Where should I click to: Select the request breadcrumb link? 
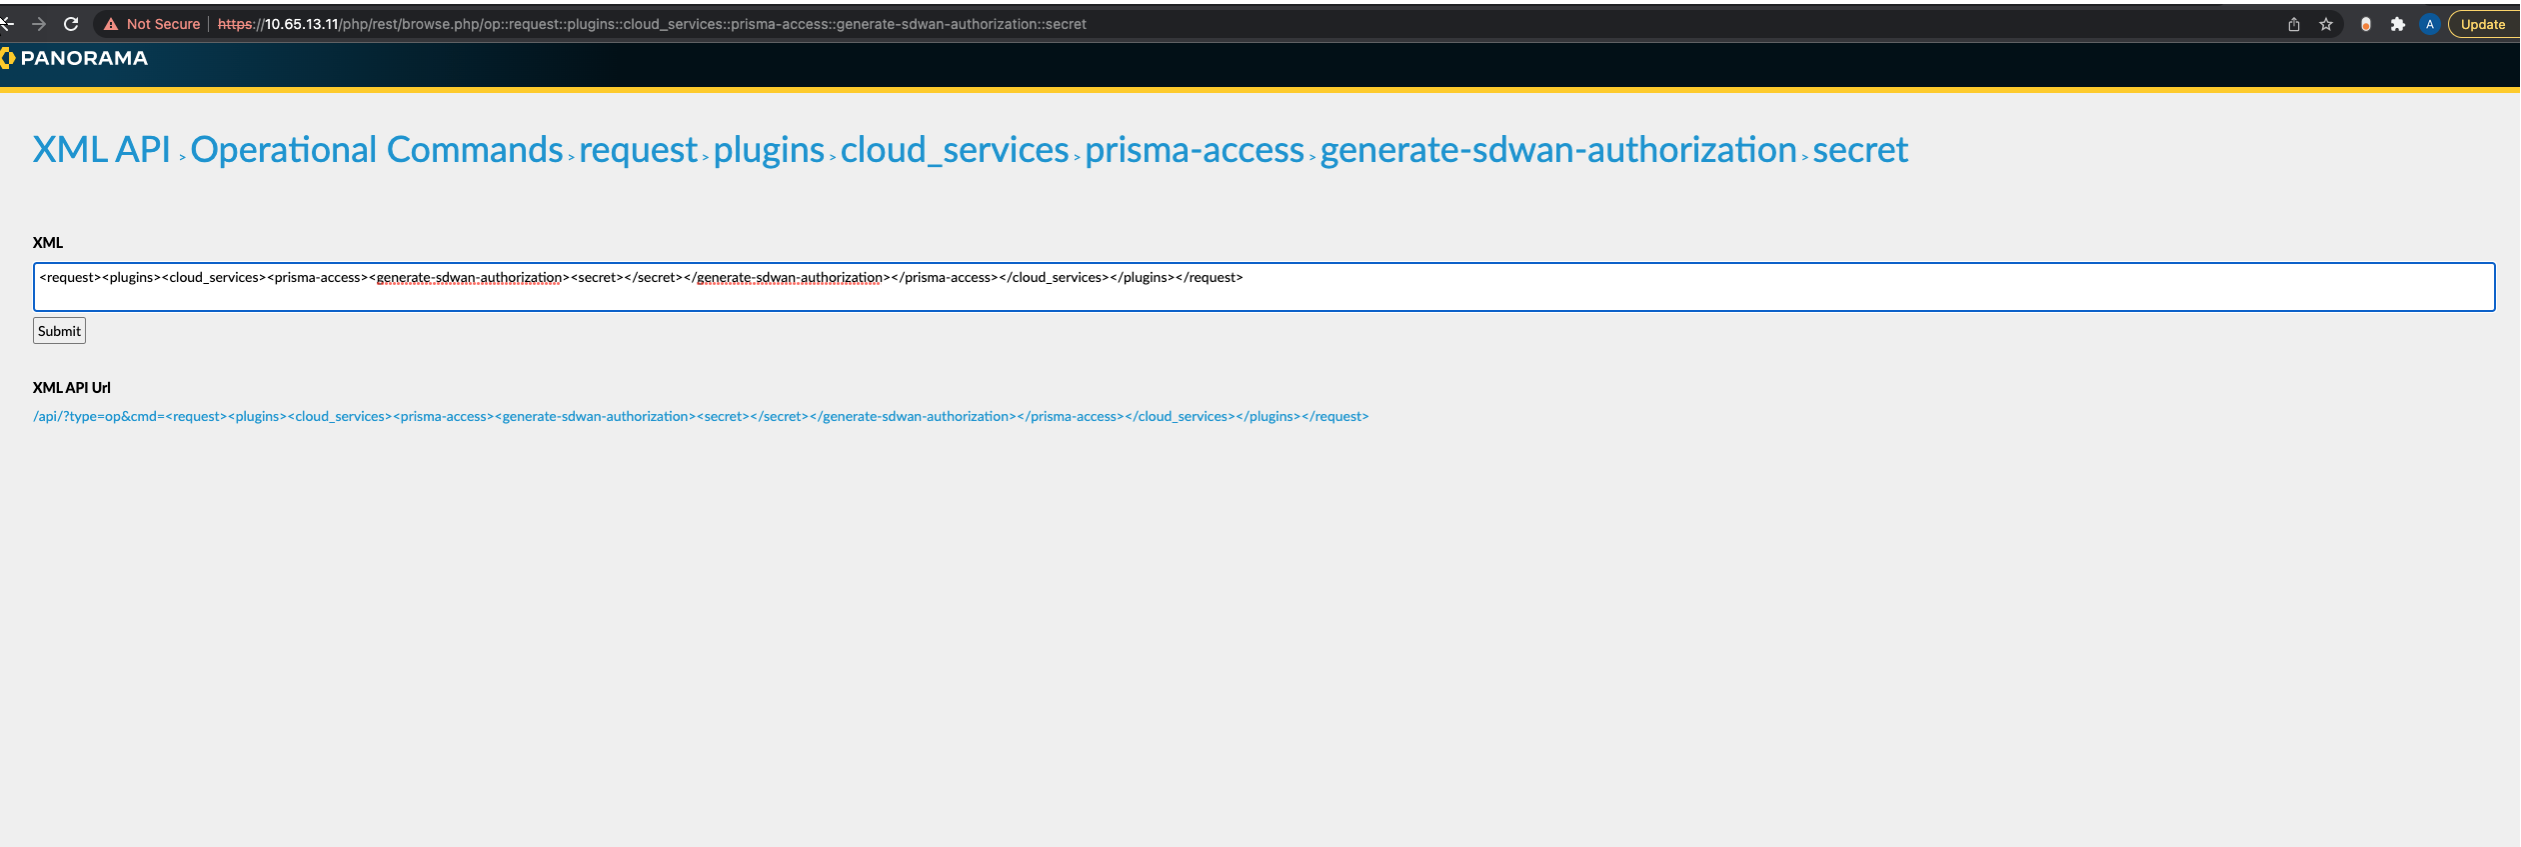coord(637,150)
